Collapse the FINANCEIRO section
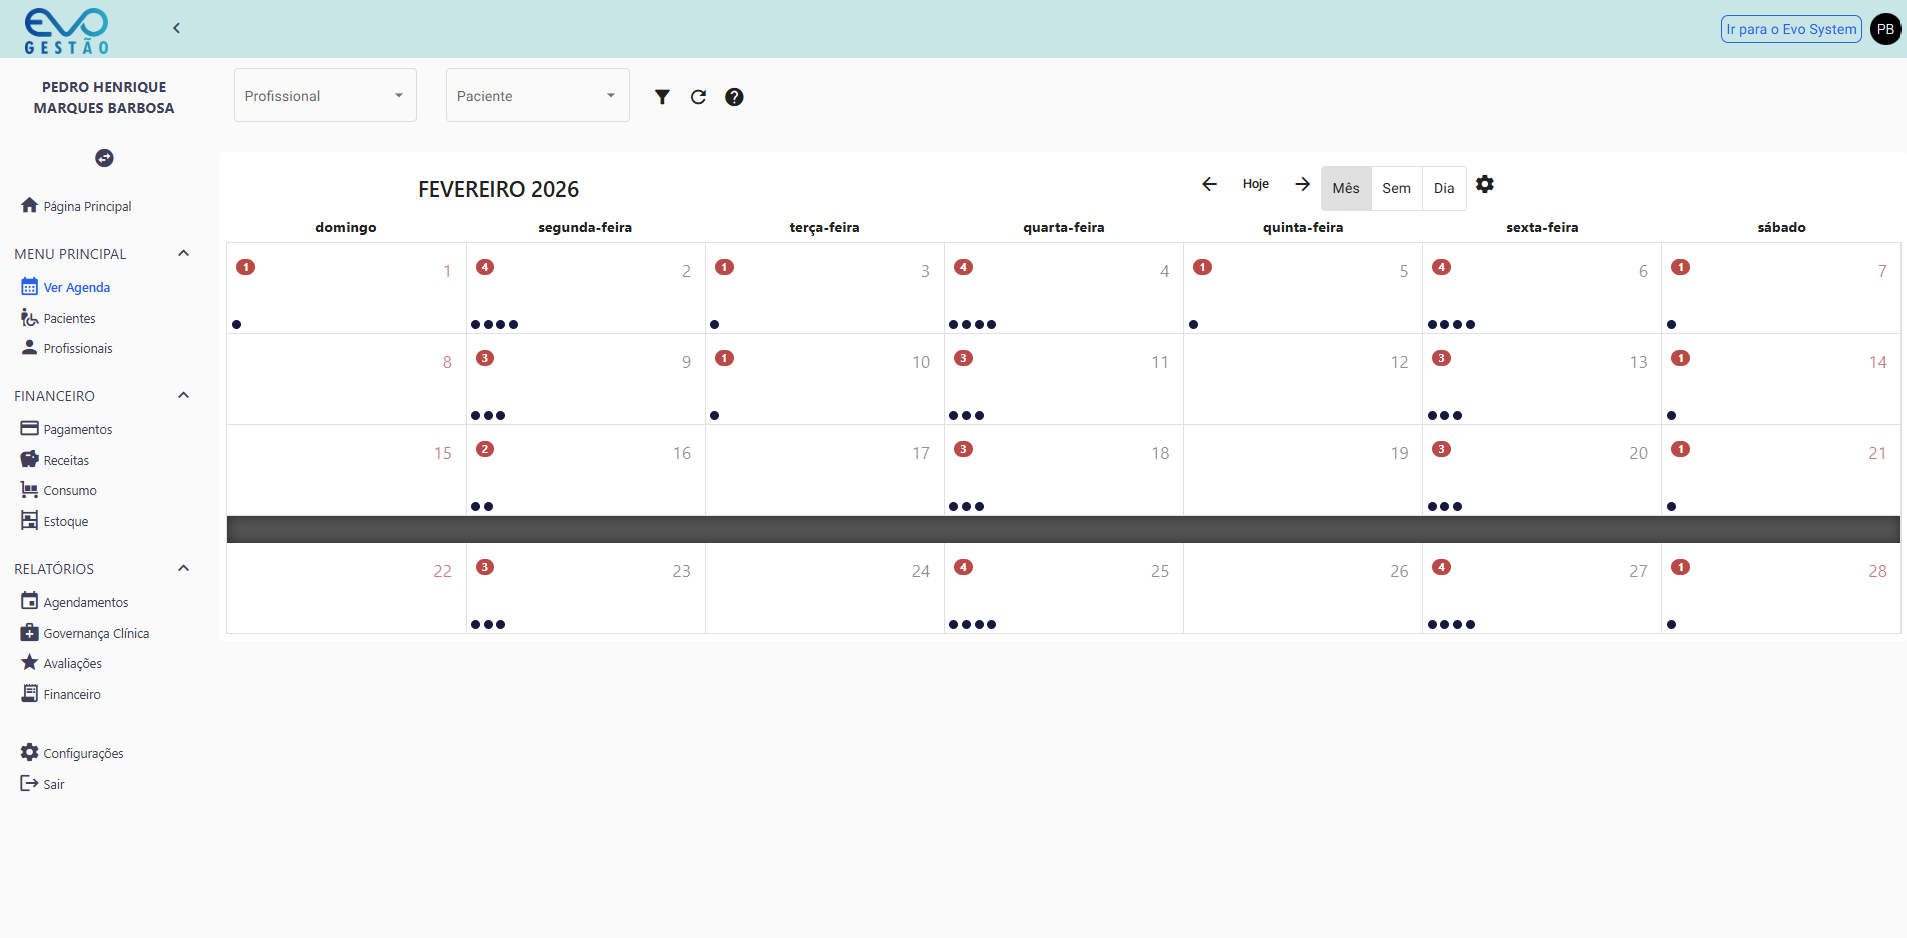 point(183,396)
